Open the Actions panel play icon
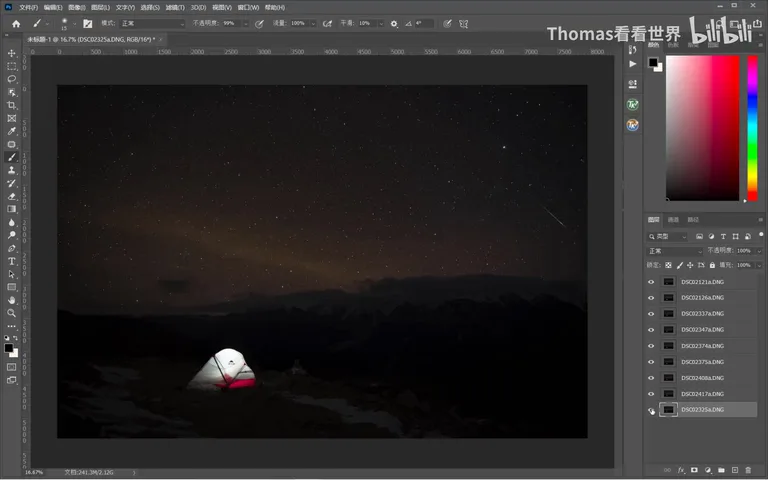 click(x=633, y=64)
